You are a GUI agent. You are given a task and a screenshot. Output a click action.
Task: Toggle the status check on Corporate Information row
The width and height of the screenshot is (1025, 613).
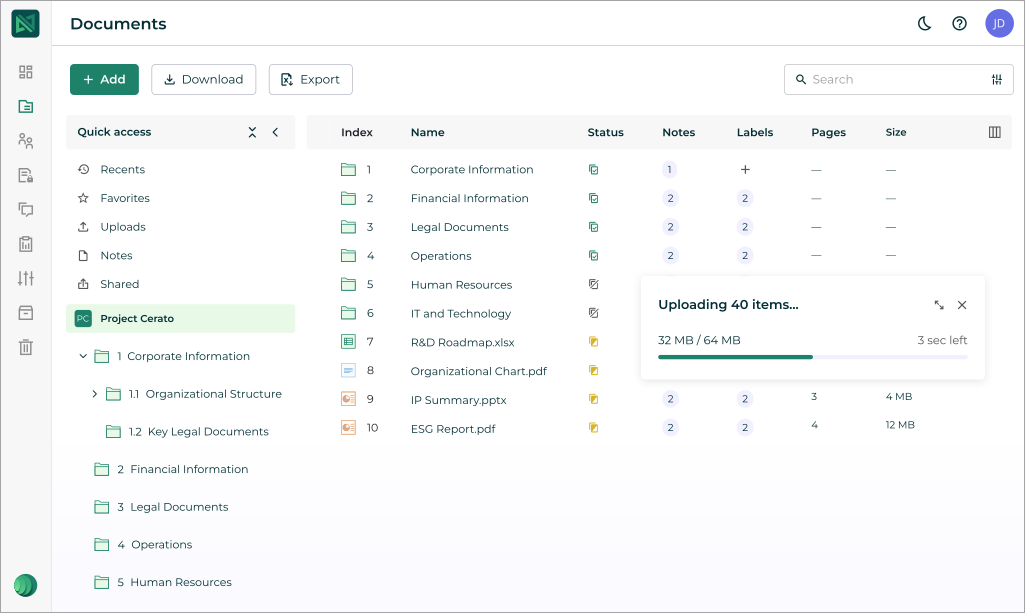click(x=594, y=169)
